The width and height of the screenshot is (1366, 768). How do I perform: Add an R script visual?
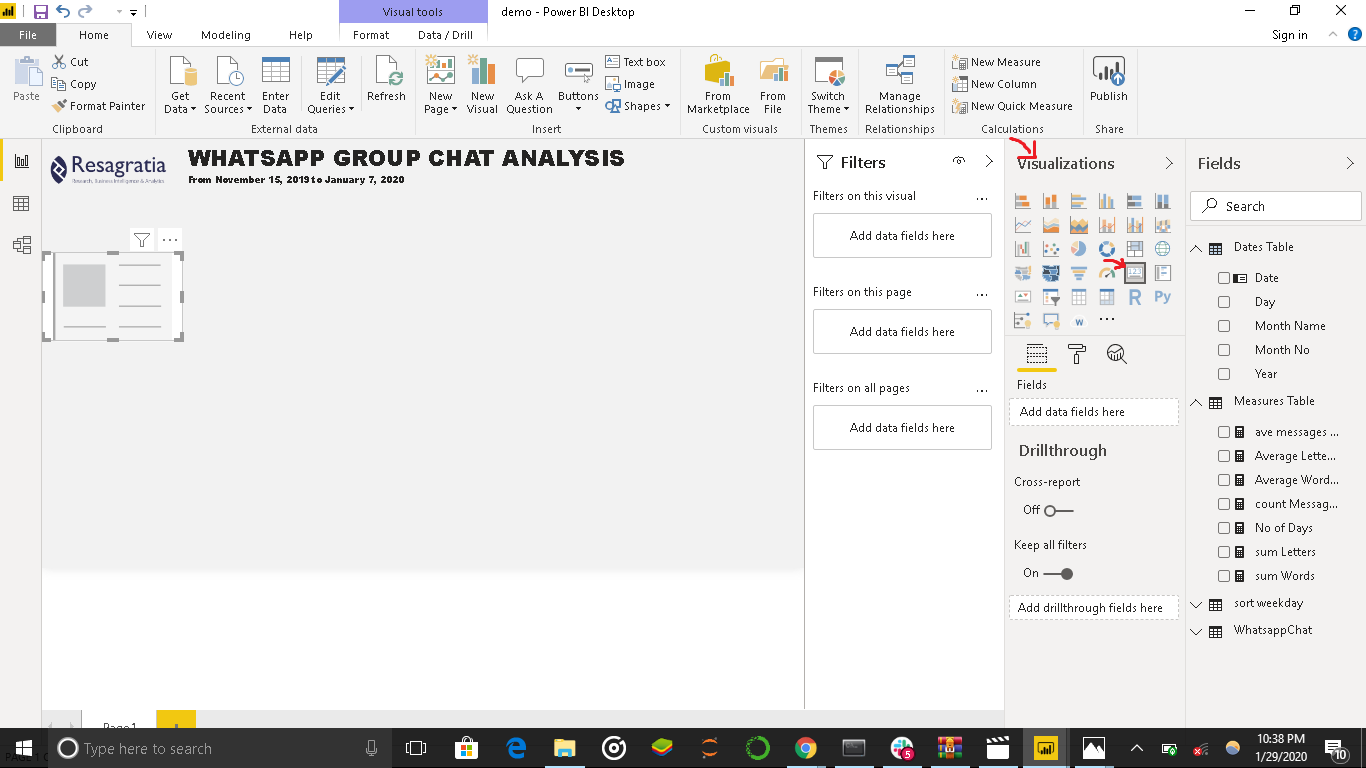(x=1135, y=297)
